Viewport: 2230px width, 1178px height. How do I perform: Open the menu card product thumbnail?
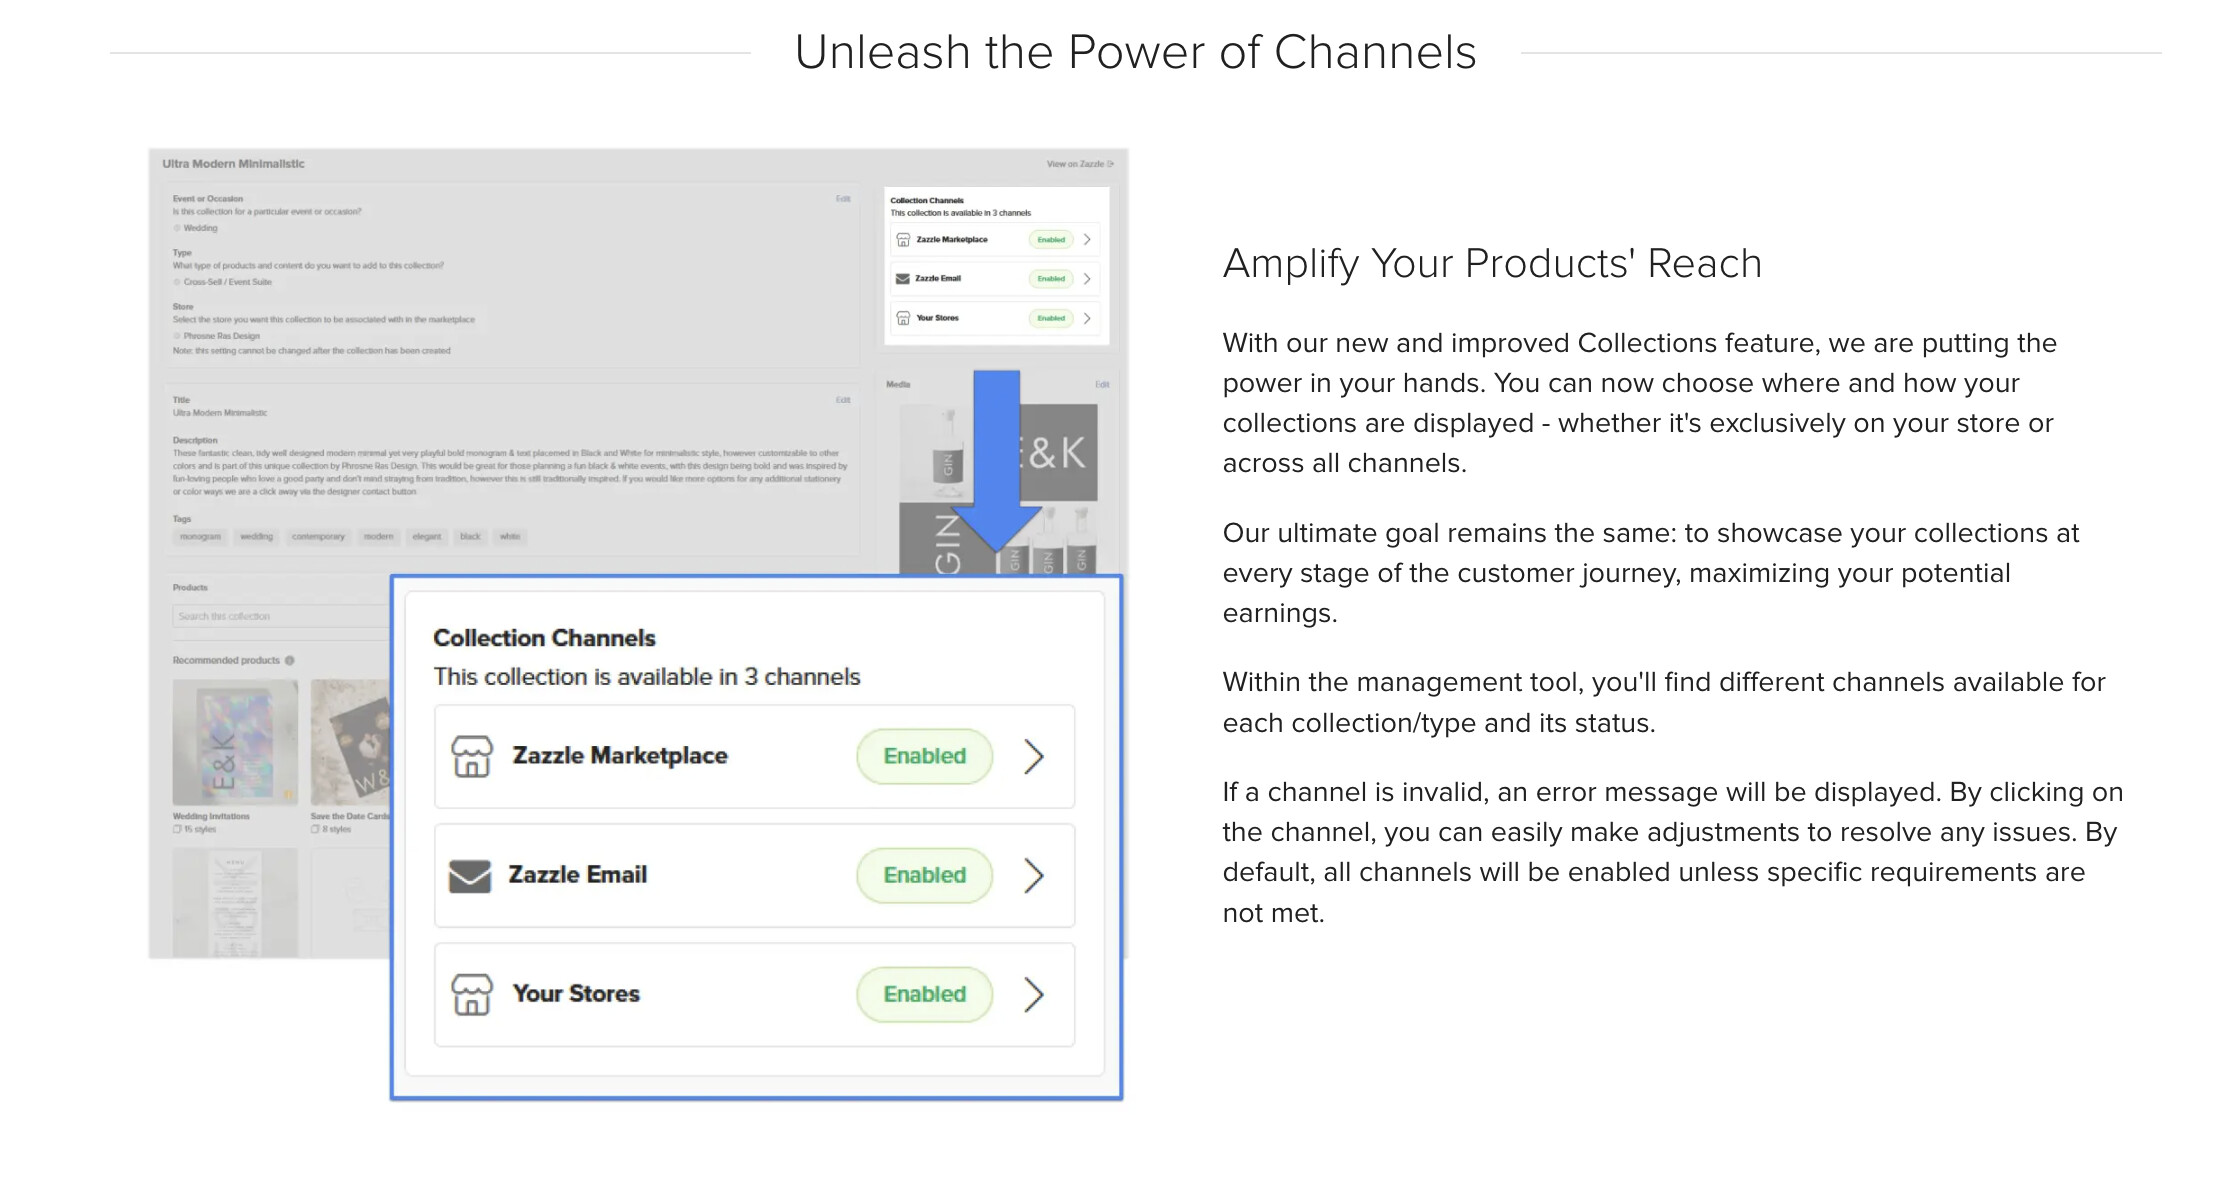(235, 903)
